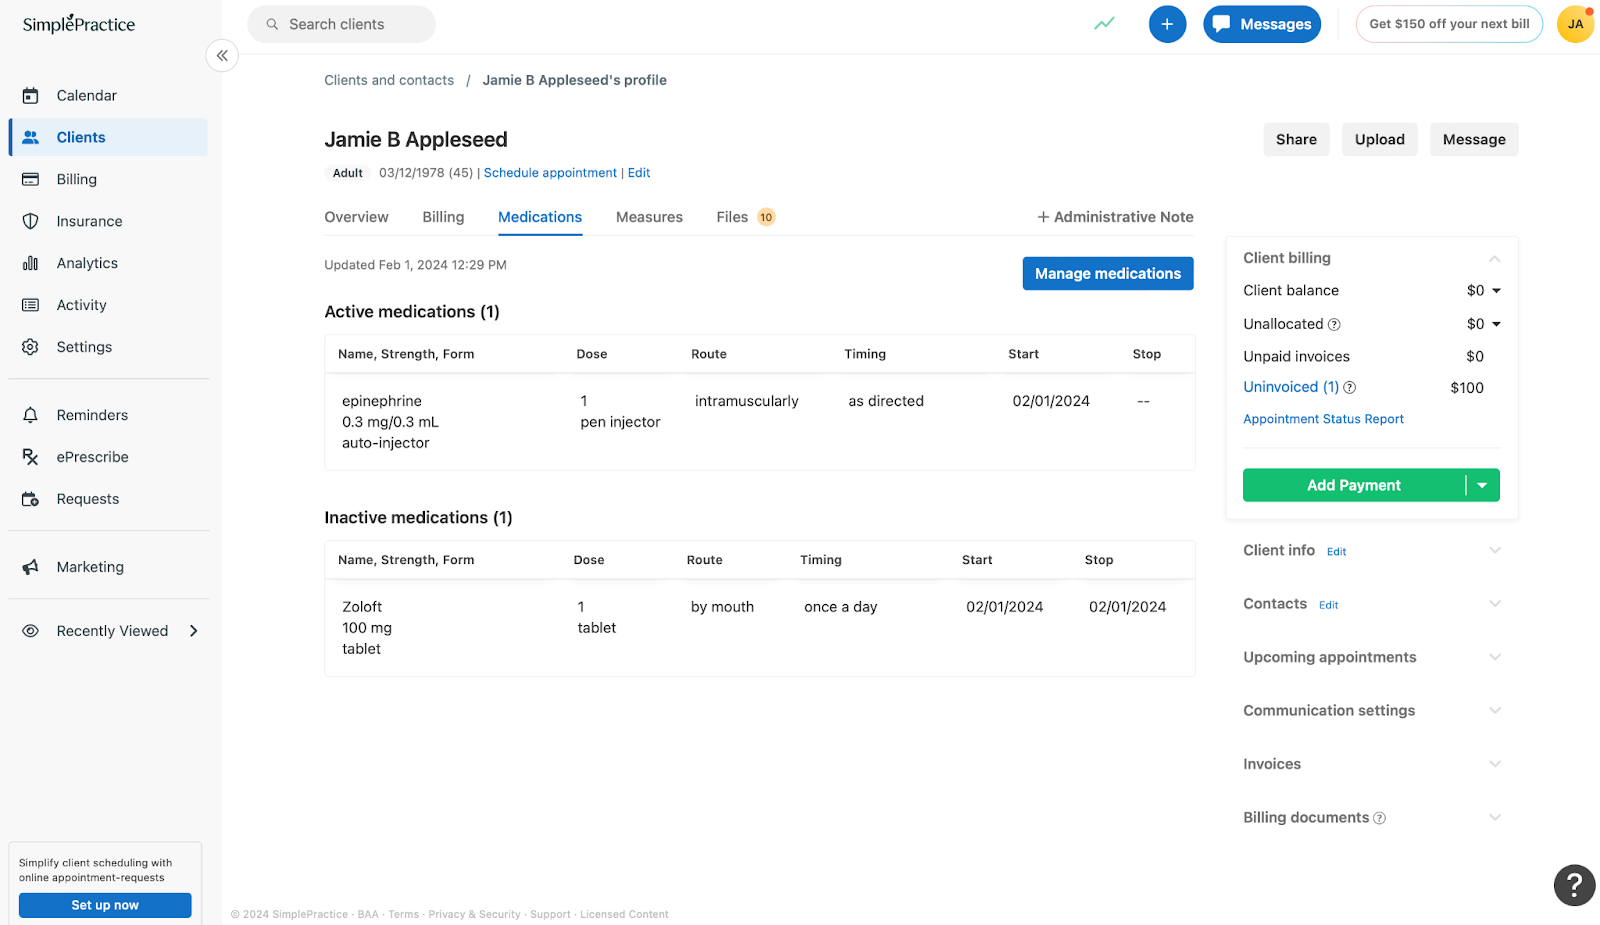Open the help question mark bubble
The width and height of the screenshot is (1600, 925).
[1574, 885]
